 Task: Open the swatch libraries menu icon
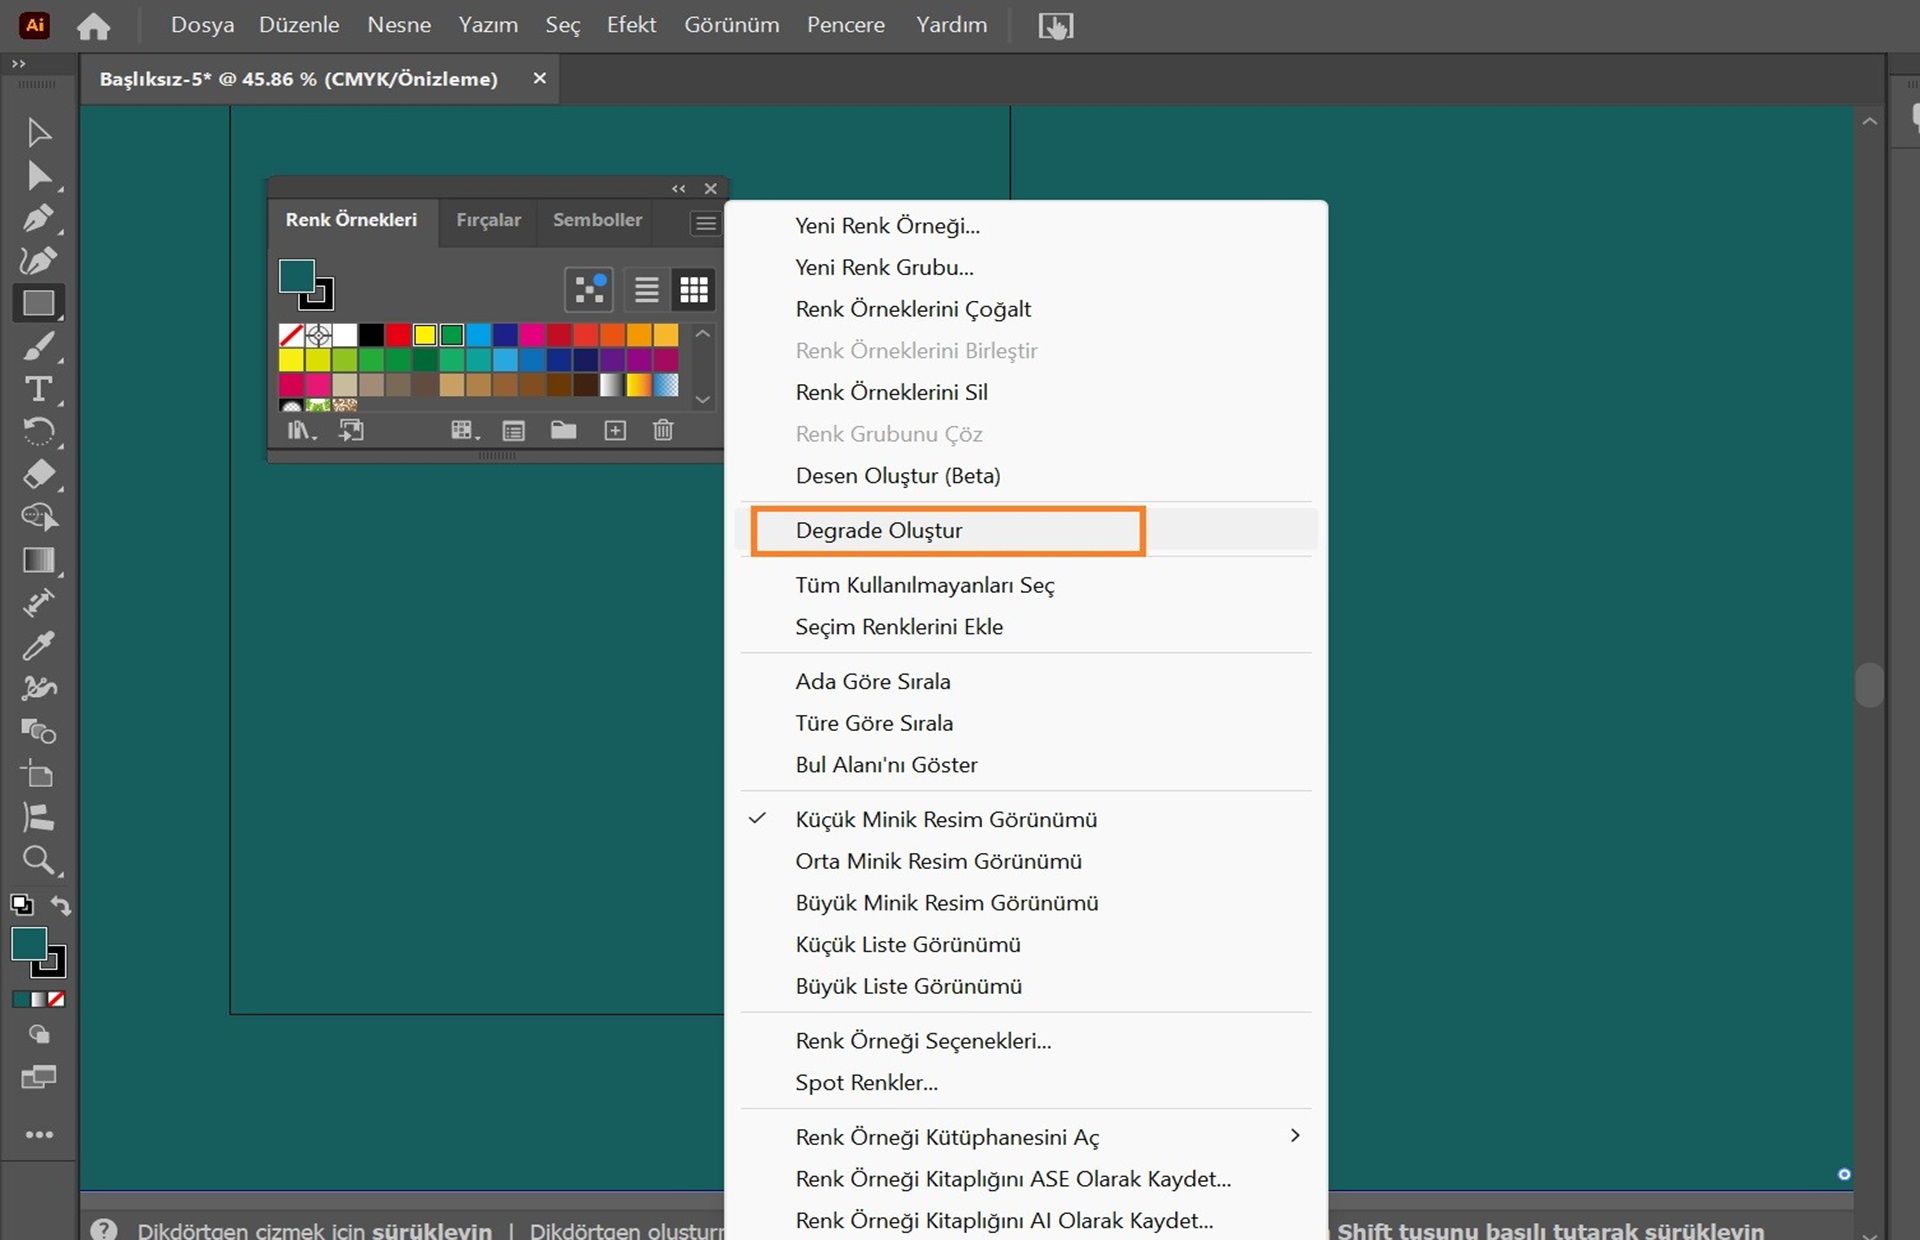300,430
